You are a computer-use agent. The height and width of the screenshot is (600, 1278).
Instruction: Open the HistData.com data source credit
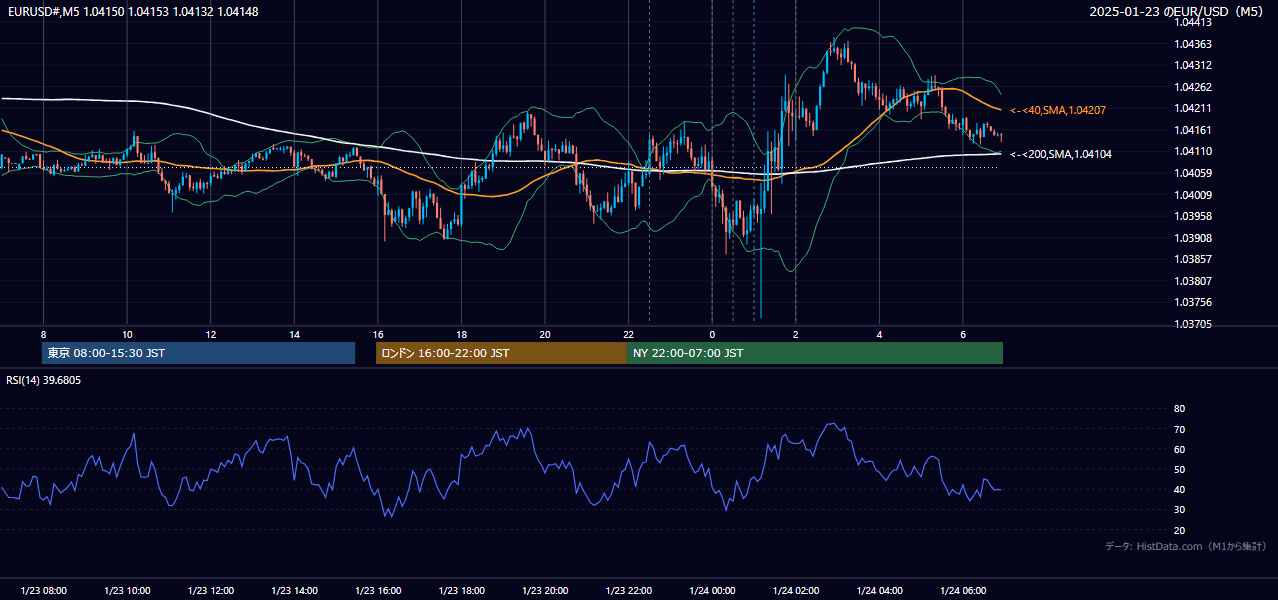(x=1185, y=546)
